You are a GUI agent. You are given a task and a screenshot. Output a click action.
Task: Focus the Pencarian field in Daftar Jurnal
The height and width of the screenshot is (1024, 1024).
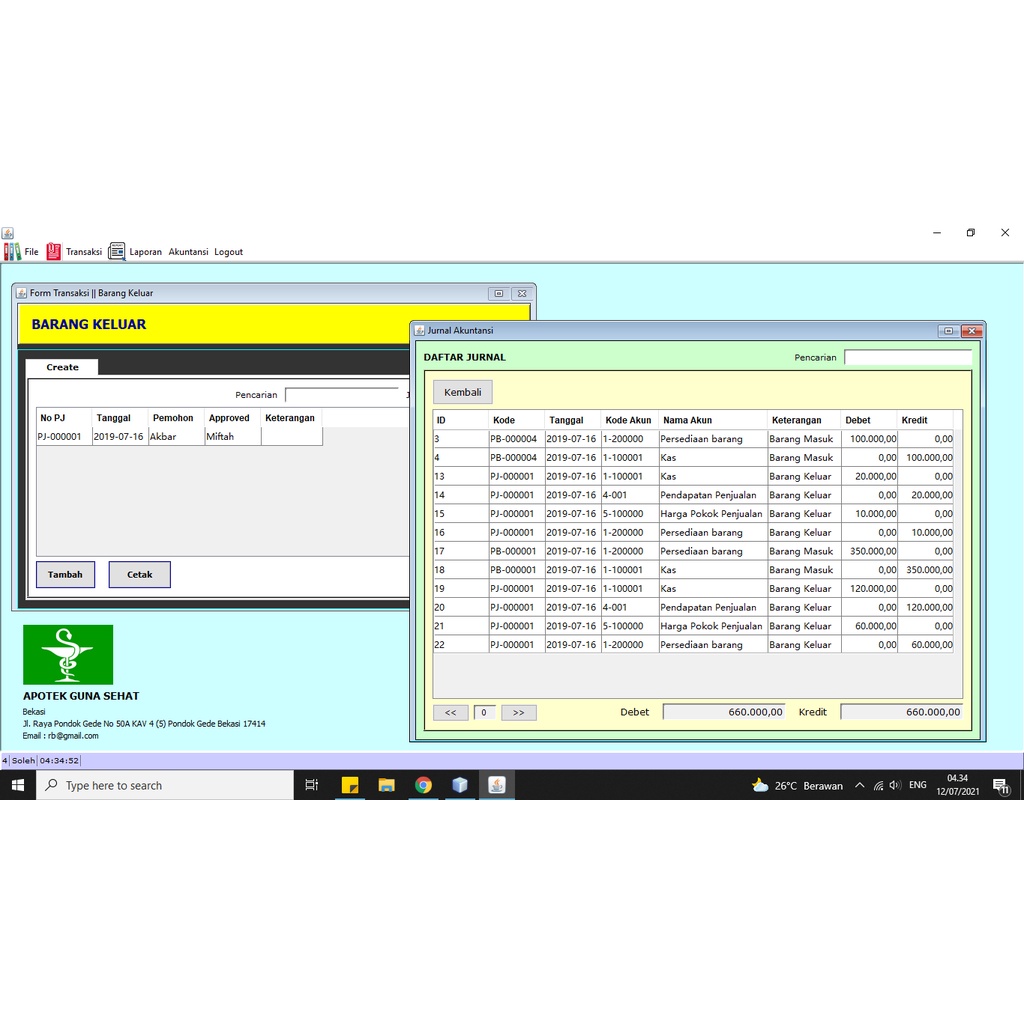(908, 357)
